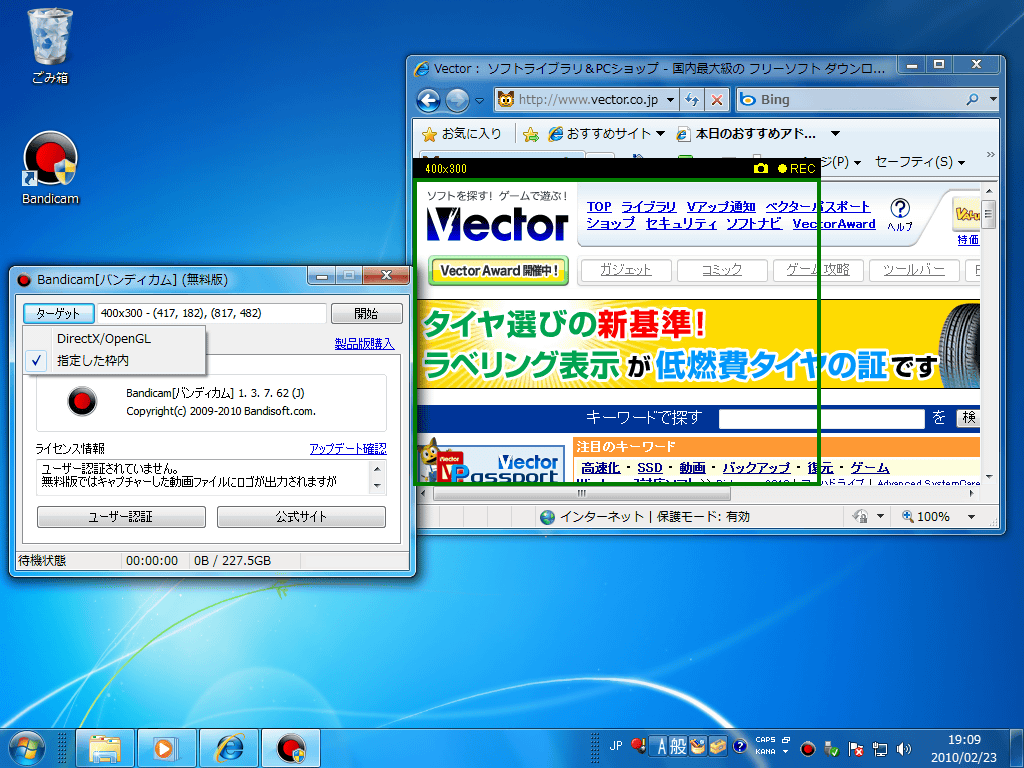The width and height of the screenshot is (1024, 768).
Task: Click the tire labeling banner ad
Action: click(x=698, y=344)
